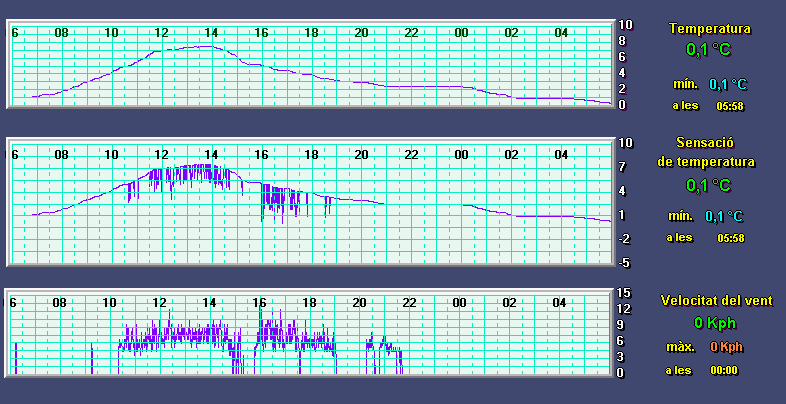
Task: Click the Sensació de temperatura heading
Action: 705,152
